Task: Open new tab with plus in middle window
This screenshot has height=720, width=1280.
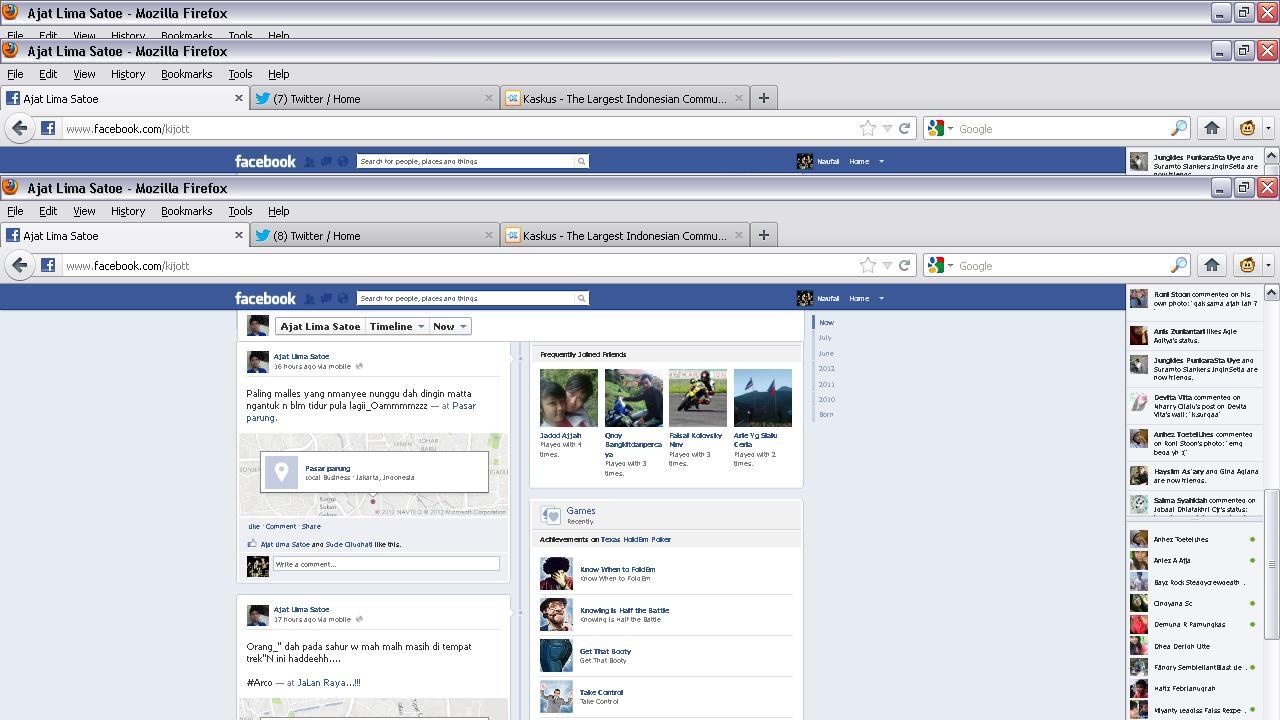Action: [x=763, y=98]
